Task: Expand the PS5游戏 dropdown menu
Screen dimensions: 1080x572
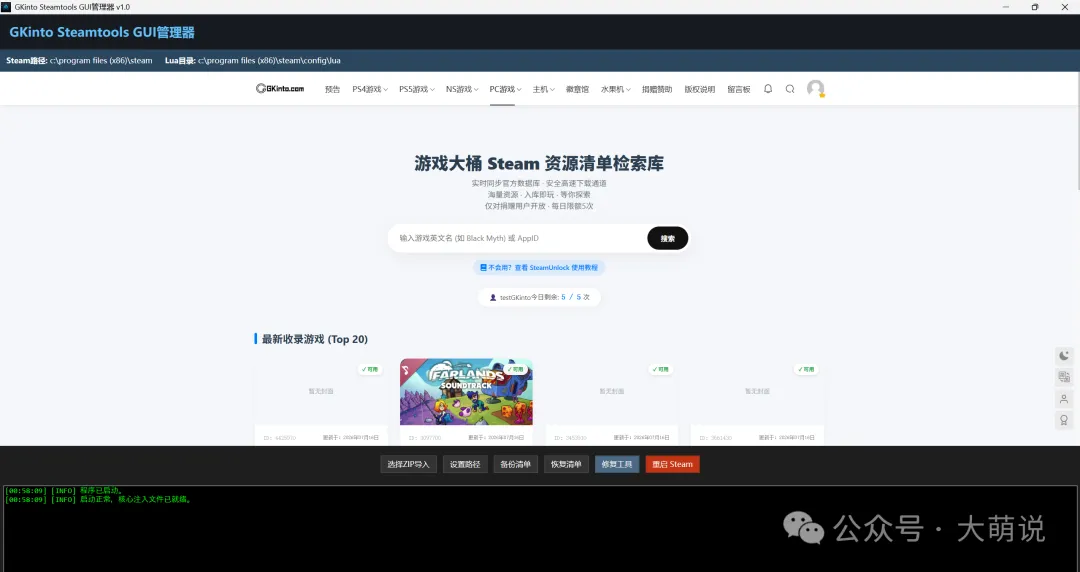Action: coord(417,90)
